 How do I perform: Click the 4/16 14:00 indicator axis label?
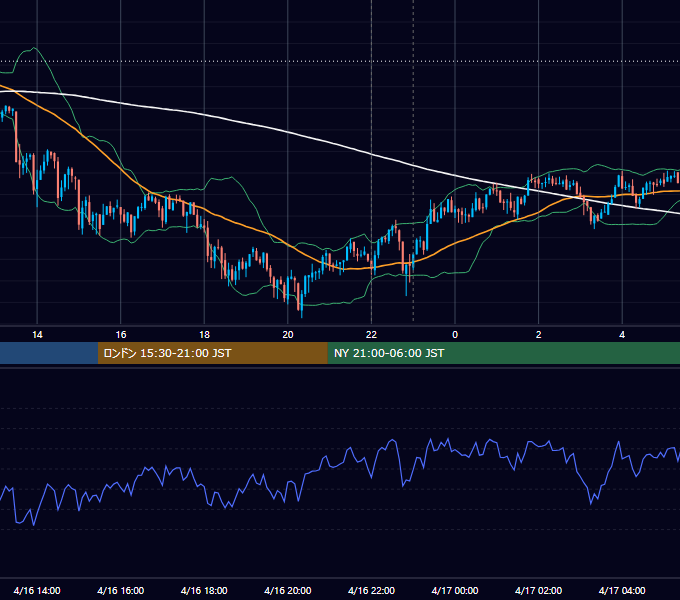37,590
